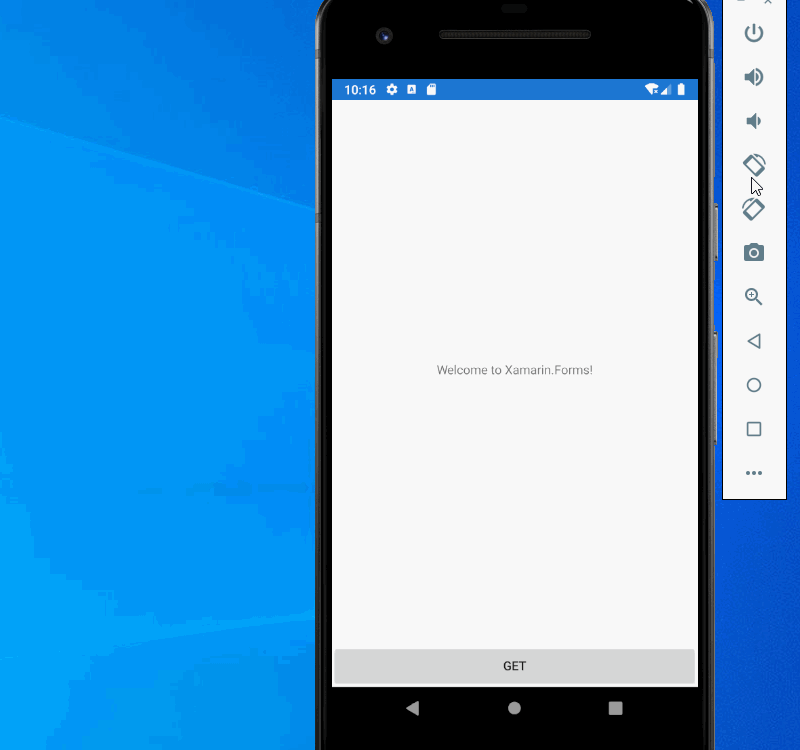Click the emulator sidebar Home circle
Viewport: 800px width, 750px height.
click(x=754, y=385)
